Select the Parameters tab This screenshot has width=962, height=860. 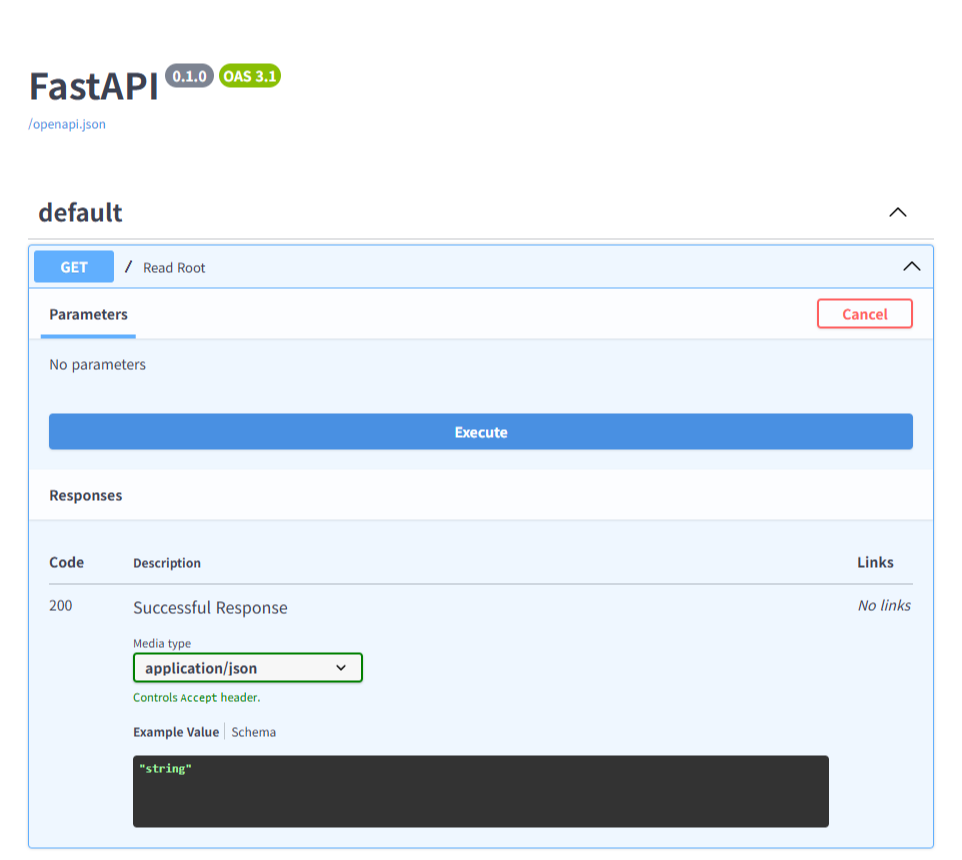(x=88, y=315)
